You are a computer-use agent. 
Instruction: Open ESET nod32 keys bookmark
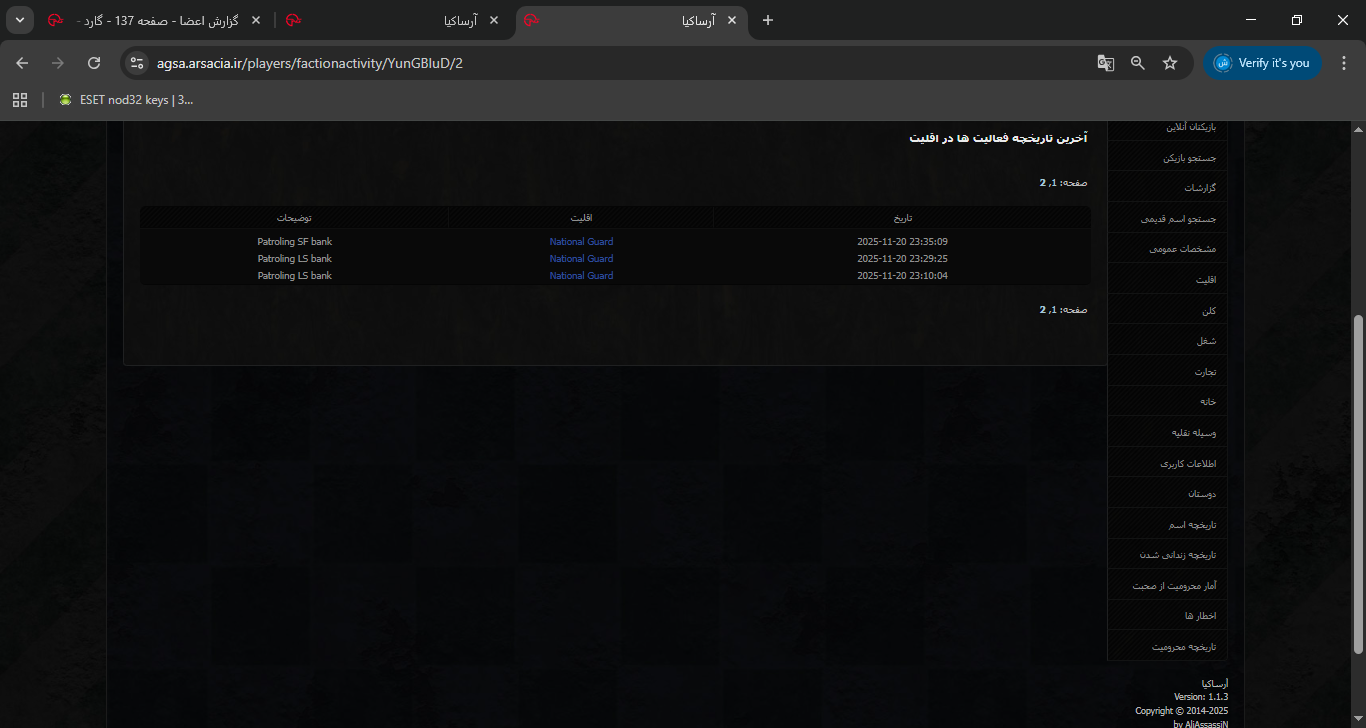click(126, 100)
